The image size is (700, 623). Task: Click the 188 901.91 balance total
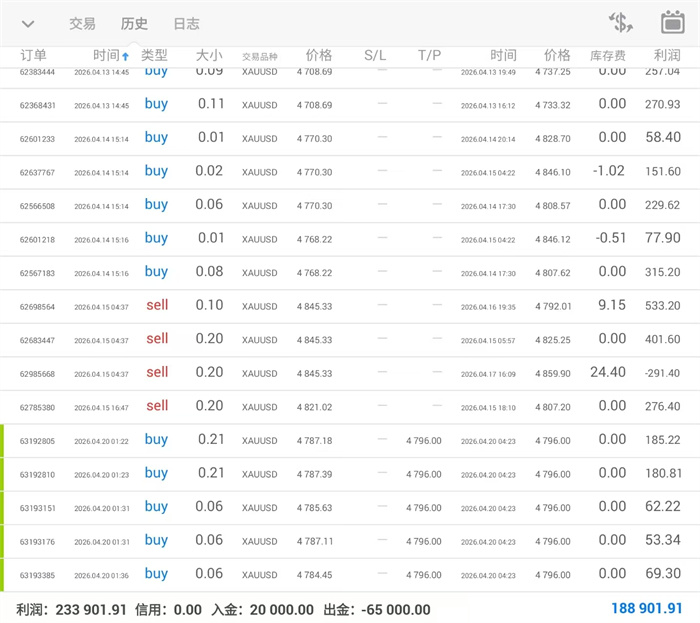coord(646,608)
